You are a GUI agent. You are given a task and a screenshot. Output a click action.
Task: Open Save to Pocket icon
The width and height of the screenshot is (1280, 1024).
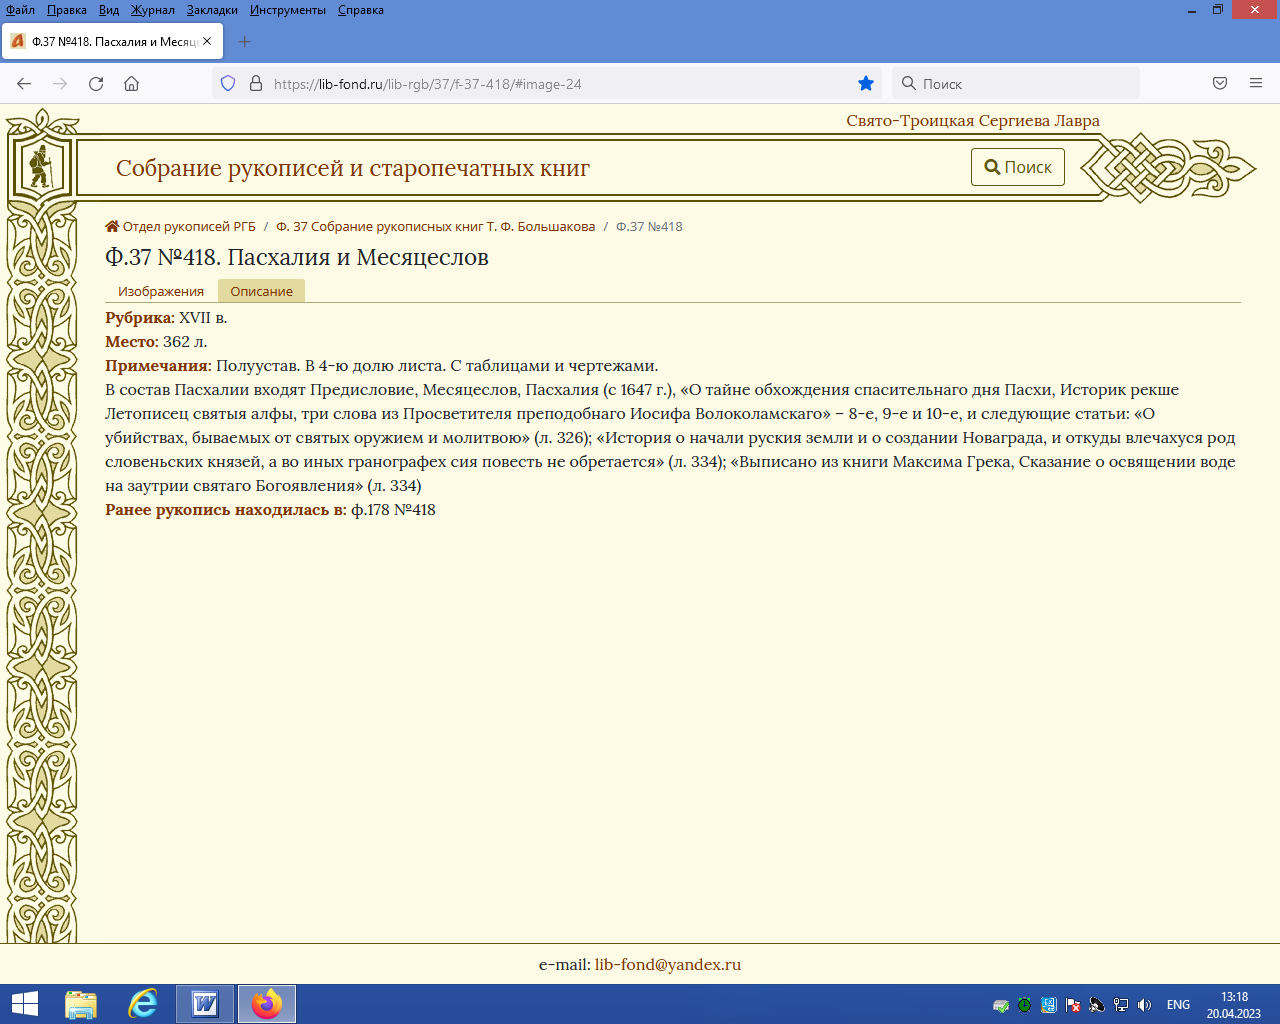point(1220,84)
